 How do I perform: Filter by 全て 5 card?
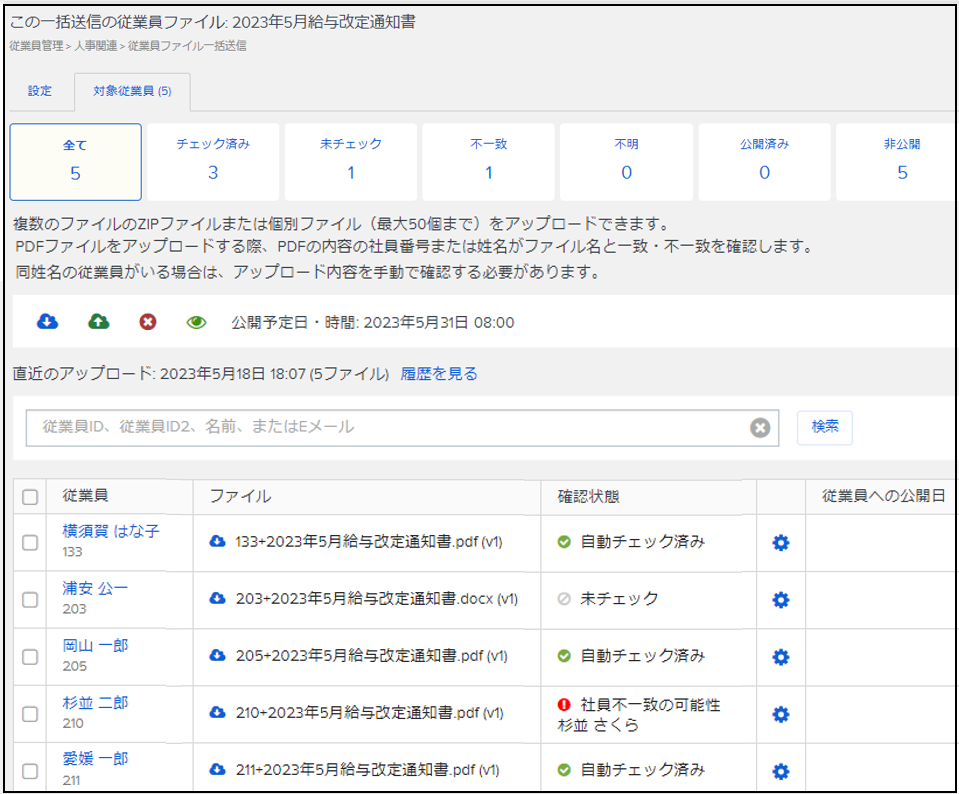(75, 162)
